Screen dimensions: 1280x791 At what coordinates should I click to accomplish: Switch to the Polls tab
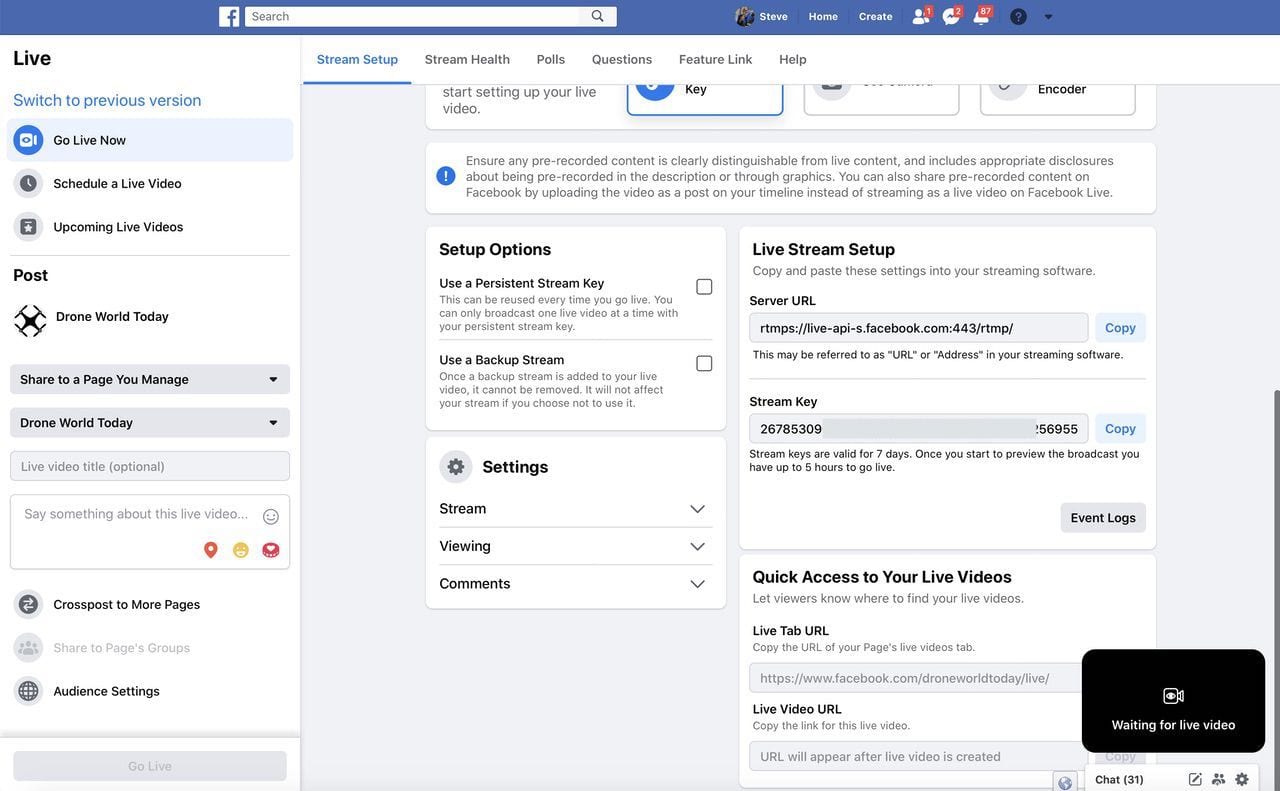[x=551, y=59]
